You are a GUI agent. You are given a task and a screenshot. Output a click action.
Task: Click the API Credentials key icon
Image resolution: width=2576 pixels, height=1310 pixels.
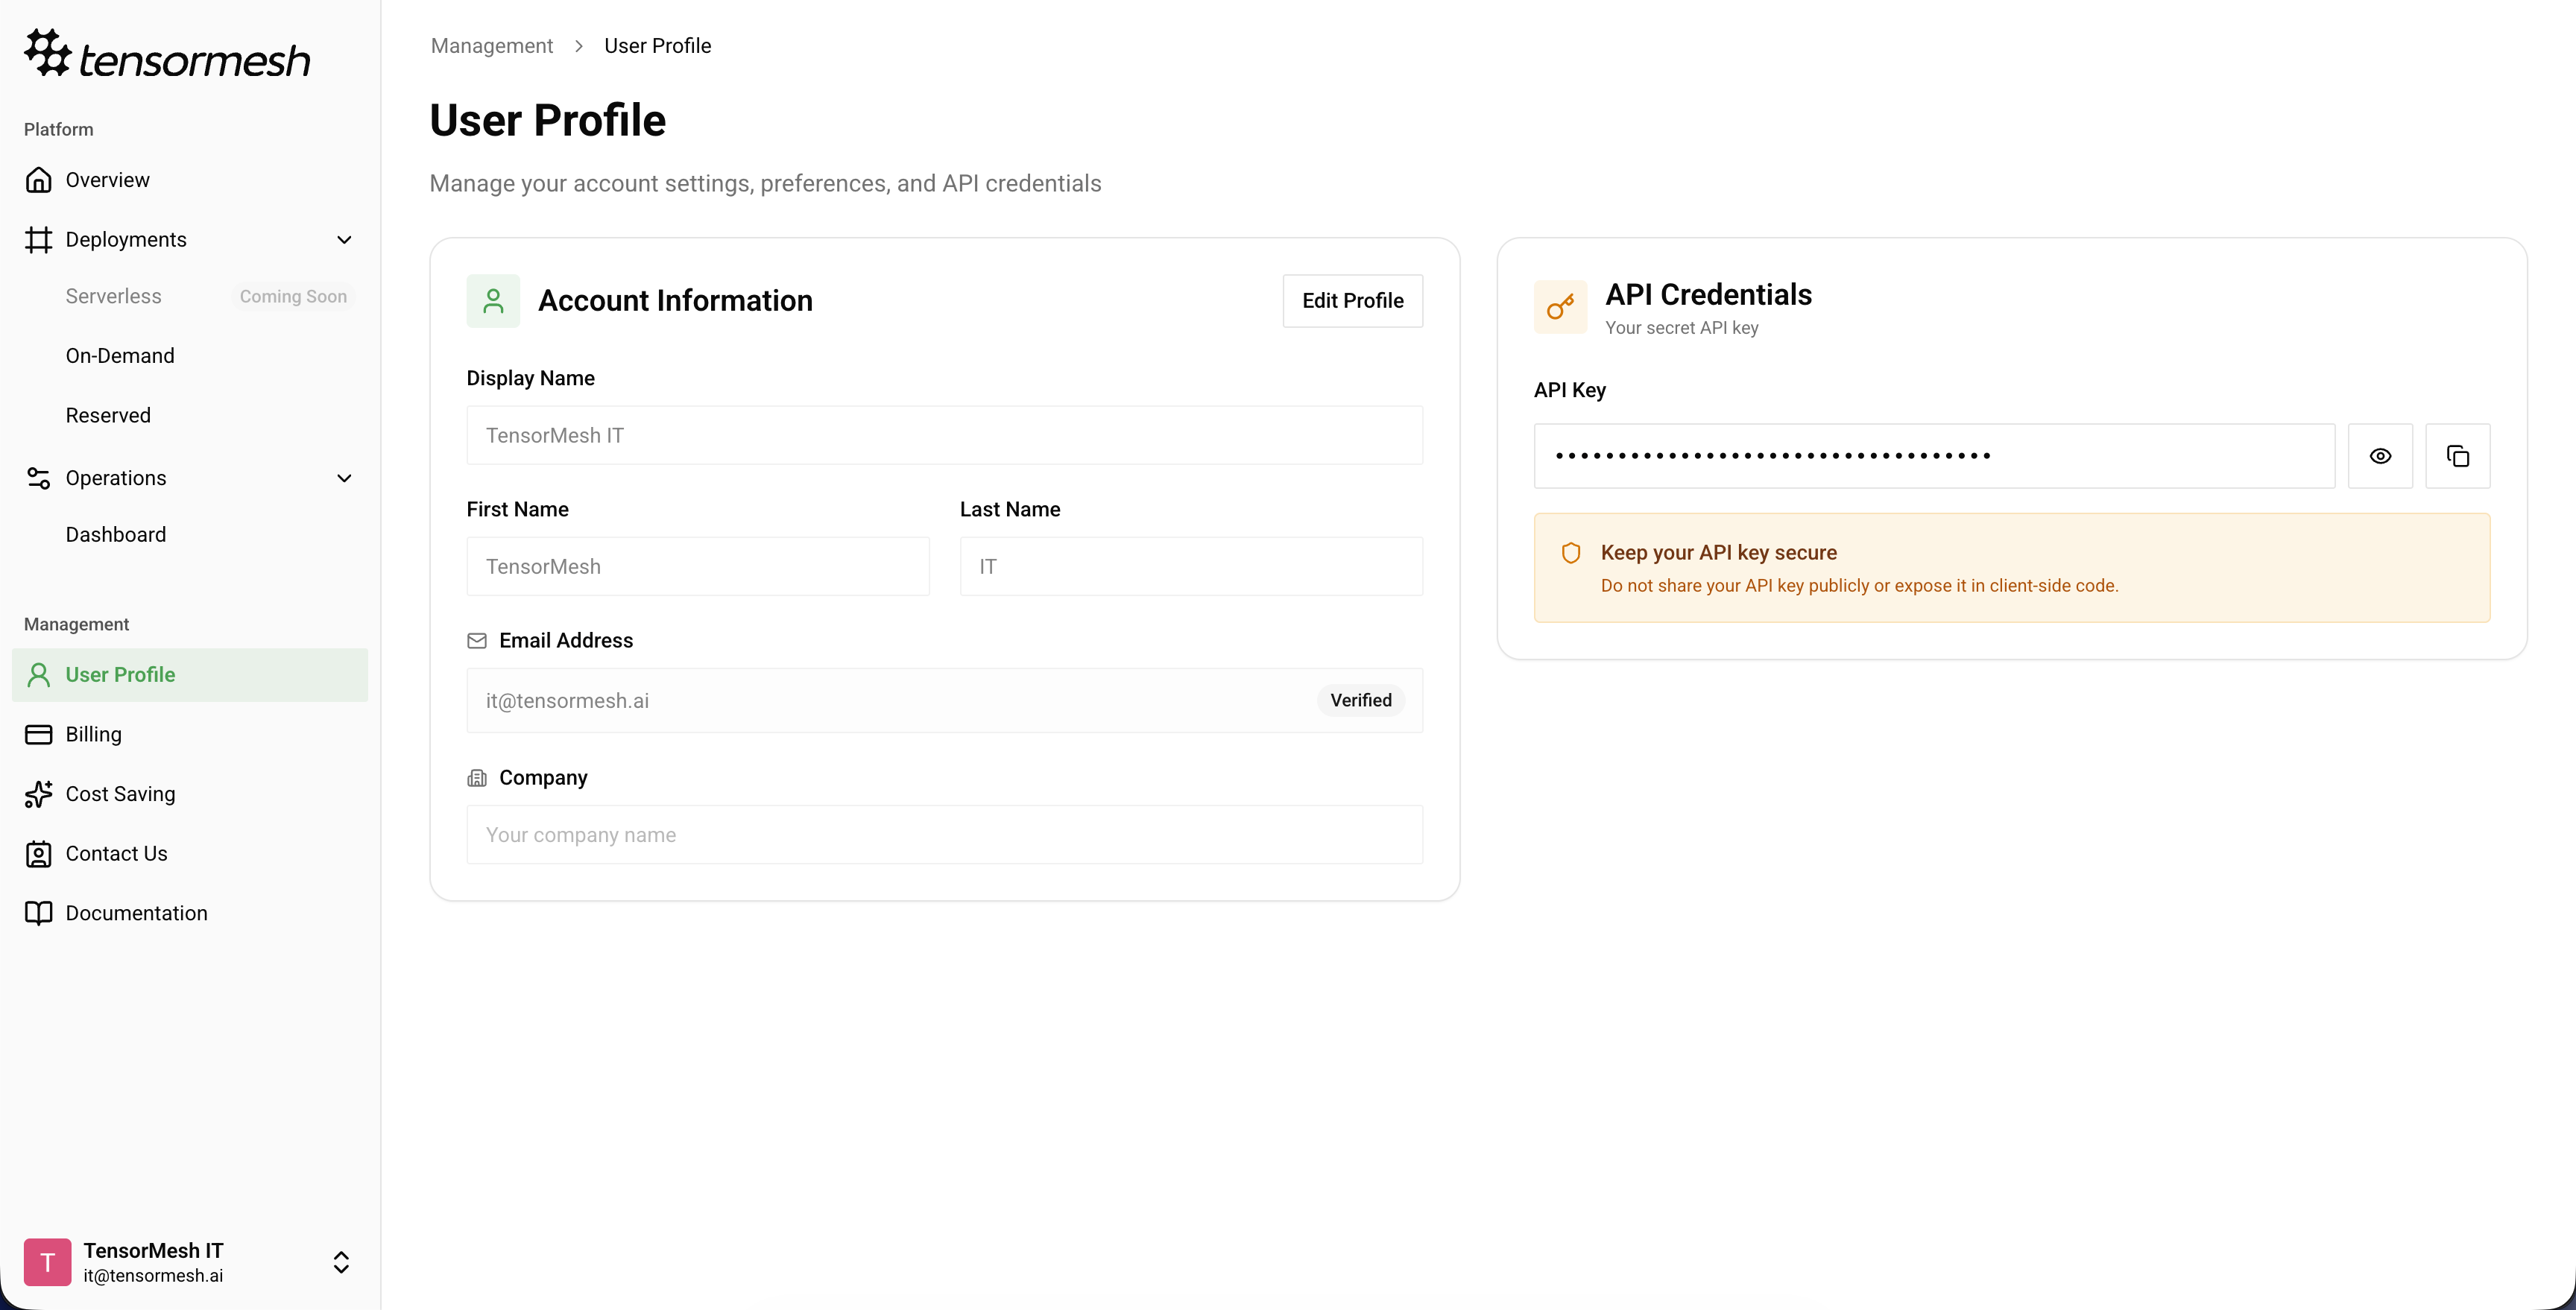click(x=1559, y=307)
